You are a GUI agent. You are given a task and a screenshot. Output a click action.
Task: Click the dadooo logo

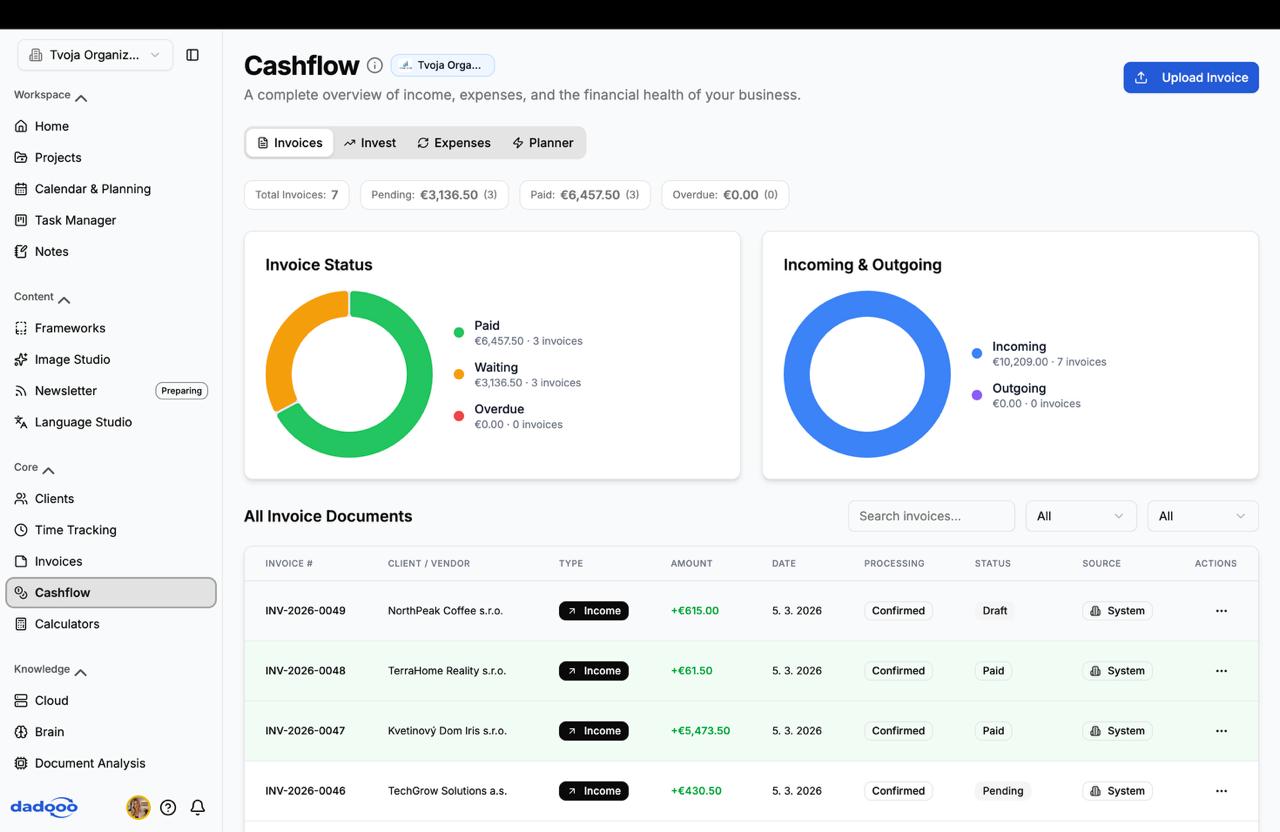(x=44, y=807)
